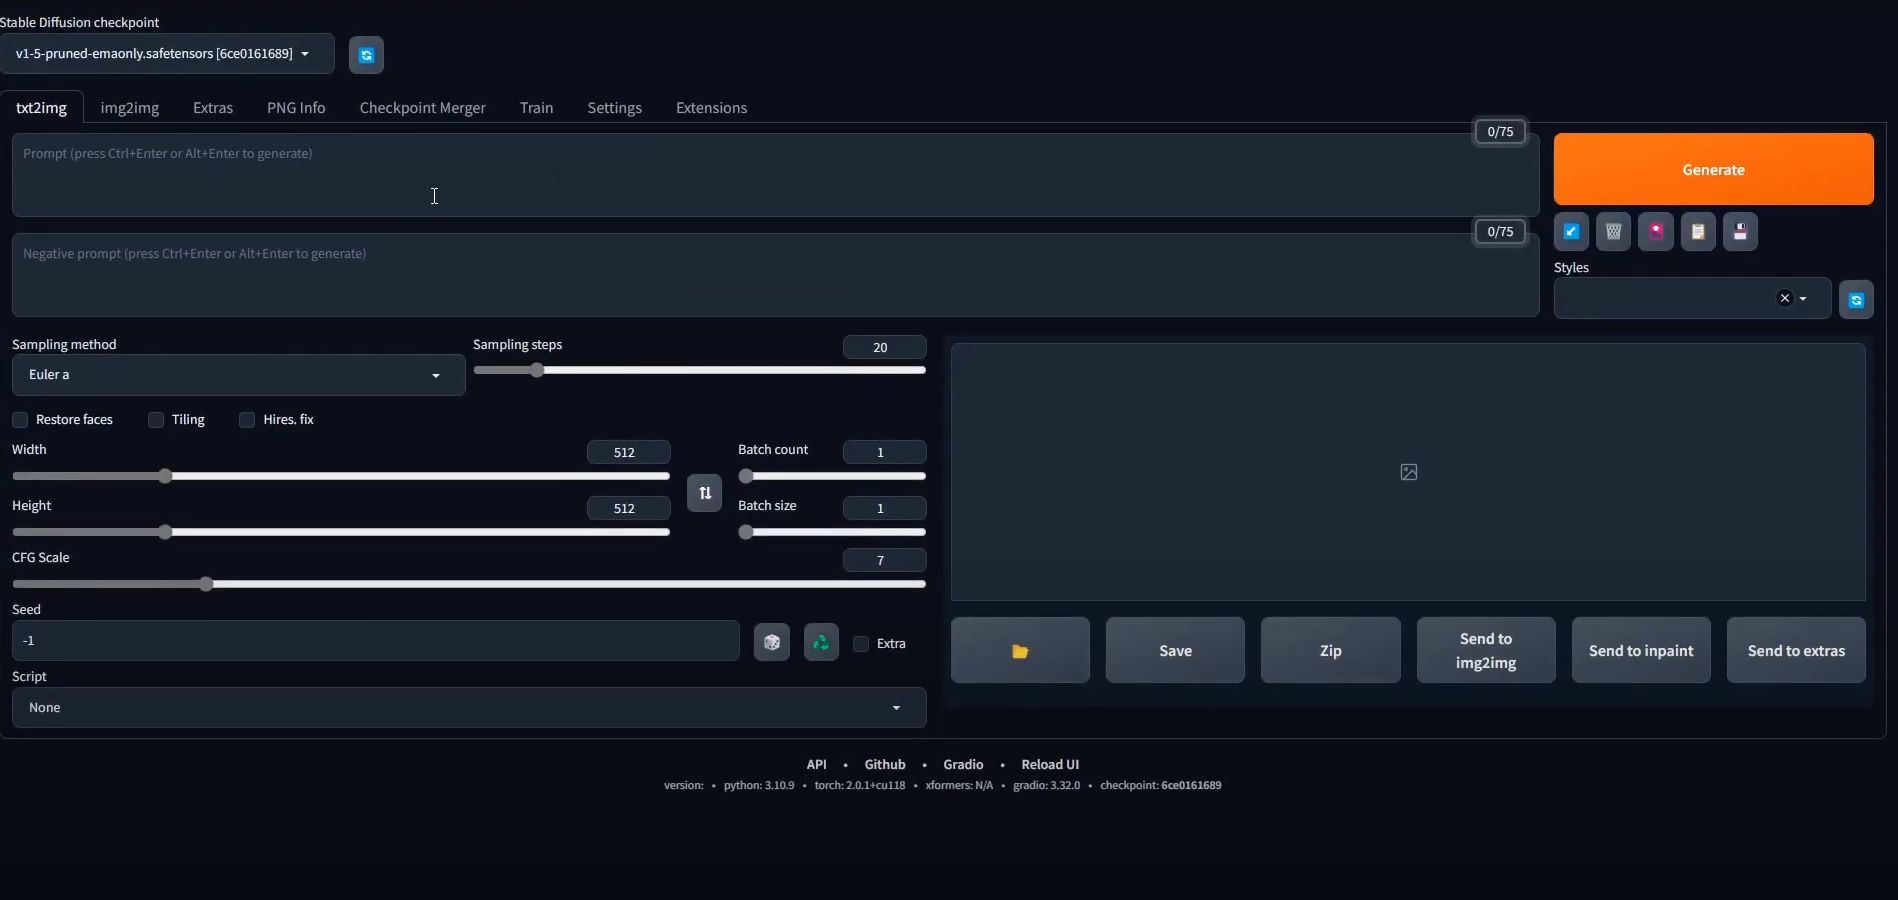1898x900 pixels.
Task: Switch to the img2img tab
Action: point(130,108)
